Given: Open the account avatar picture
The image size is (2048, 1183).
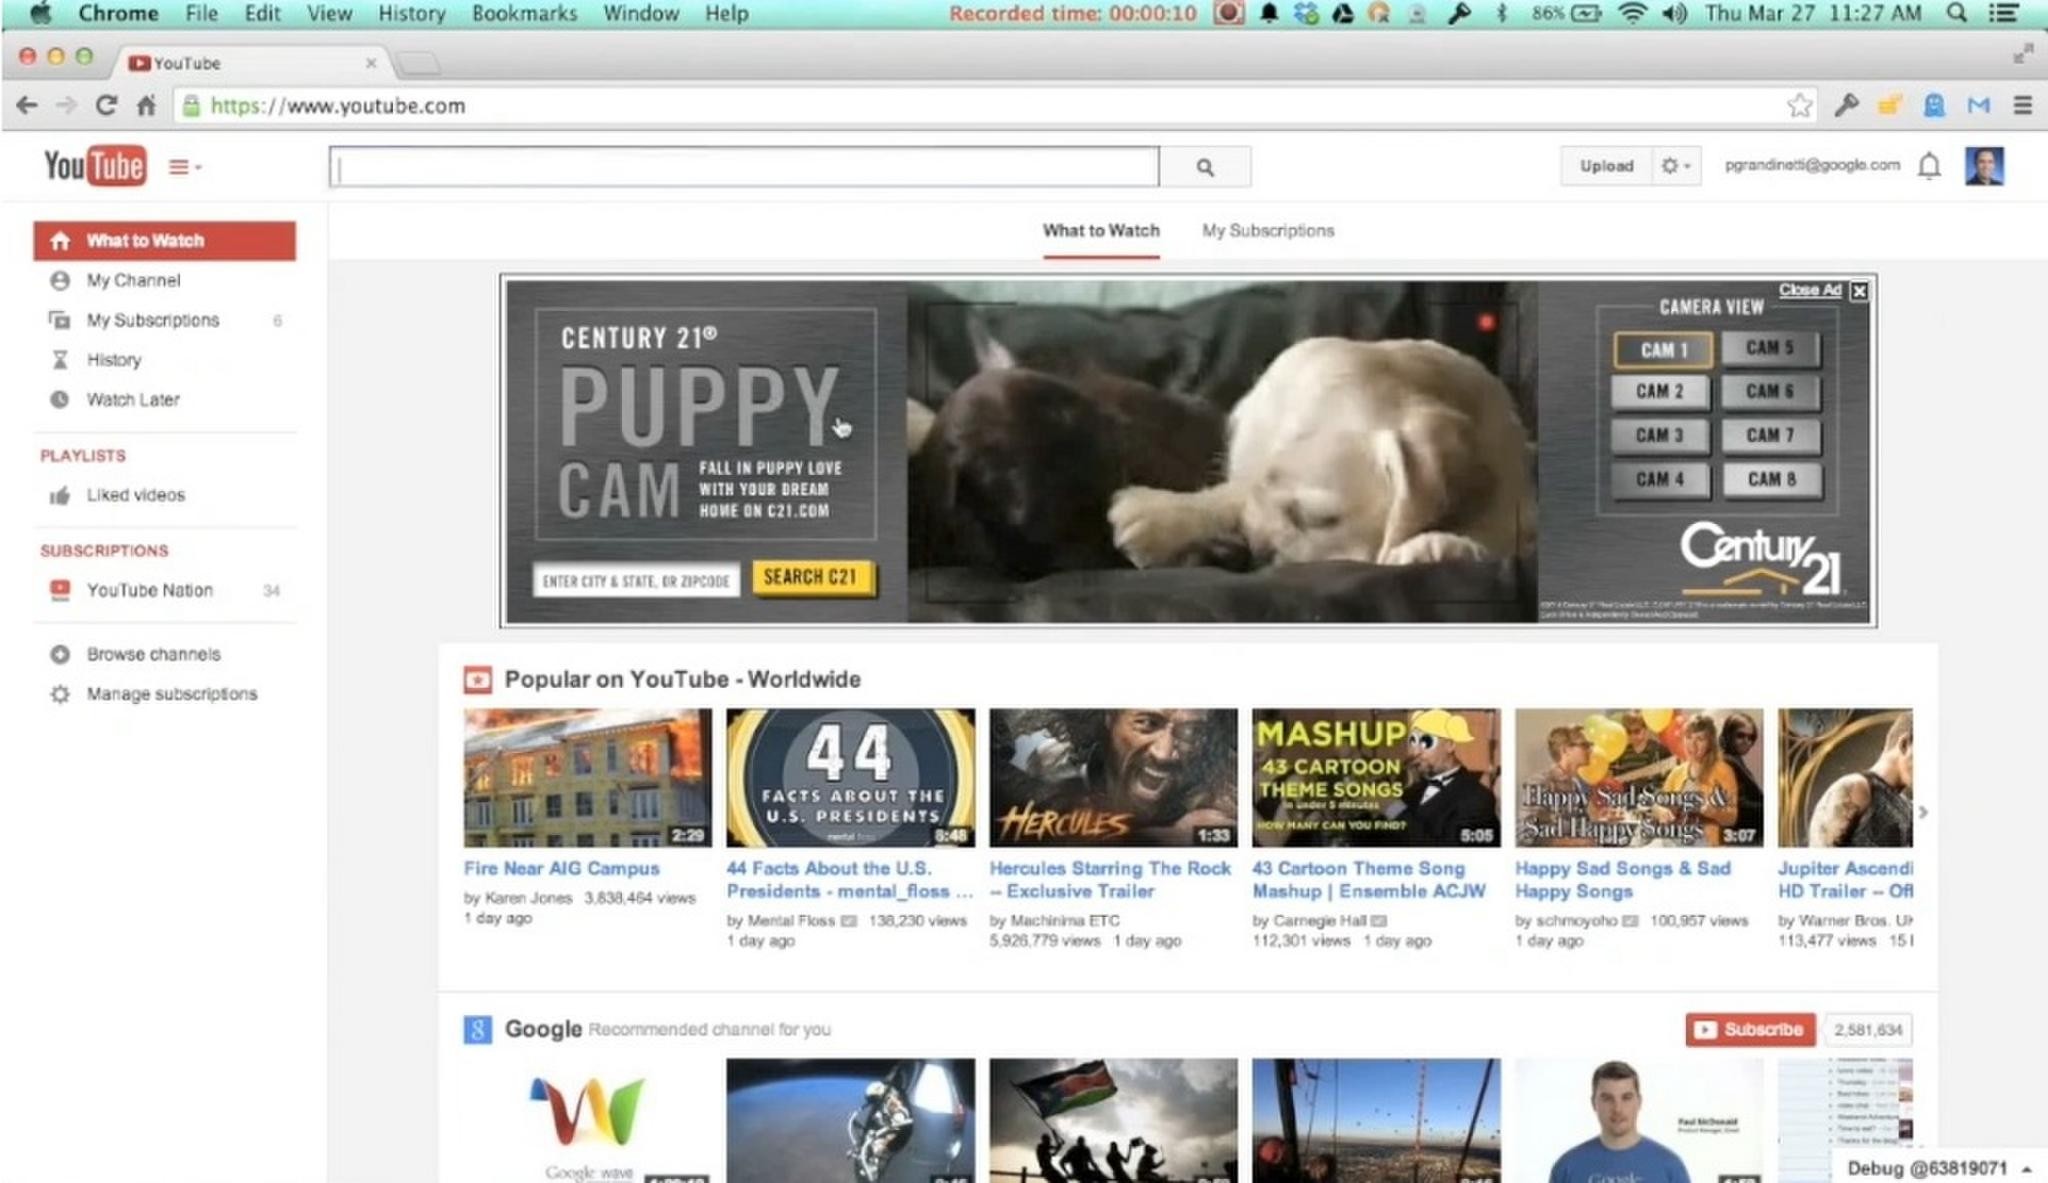Looking at the screenshot, I should (1984, 166).
